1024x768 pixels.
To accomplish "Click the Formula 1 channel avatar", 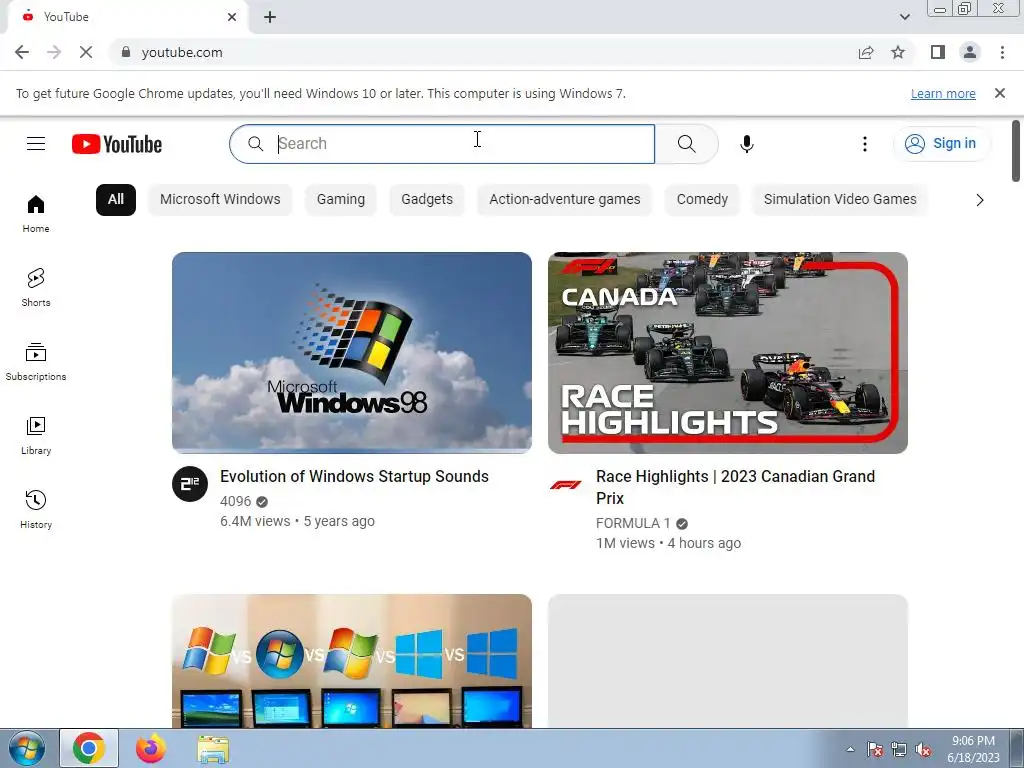I will click(566, 485).
